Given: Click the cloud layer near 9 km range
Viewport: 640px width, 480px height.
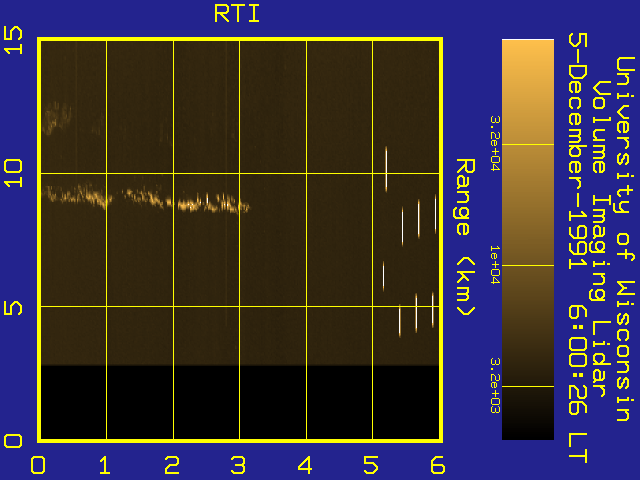Looking at the screenshot, I should [x=146, y=198].
